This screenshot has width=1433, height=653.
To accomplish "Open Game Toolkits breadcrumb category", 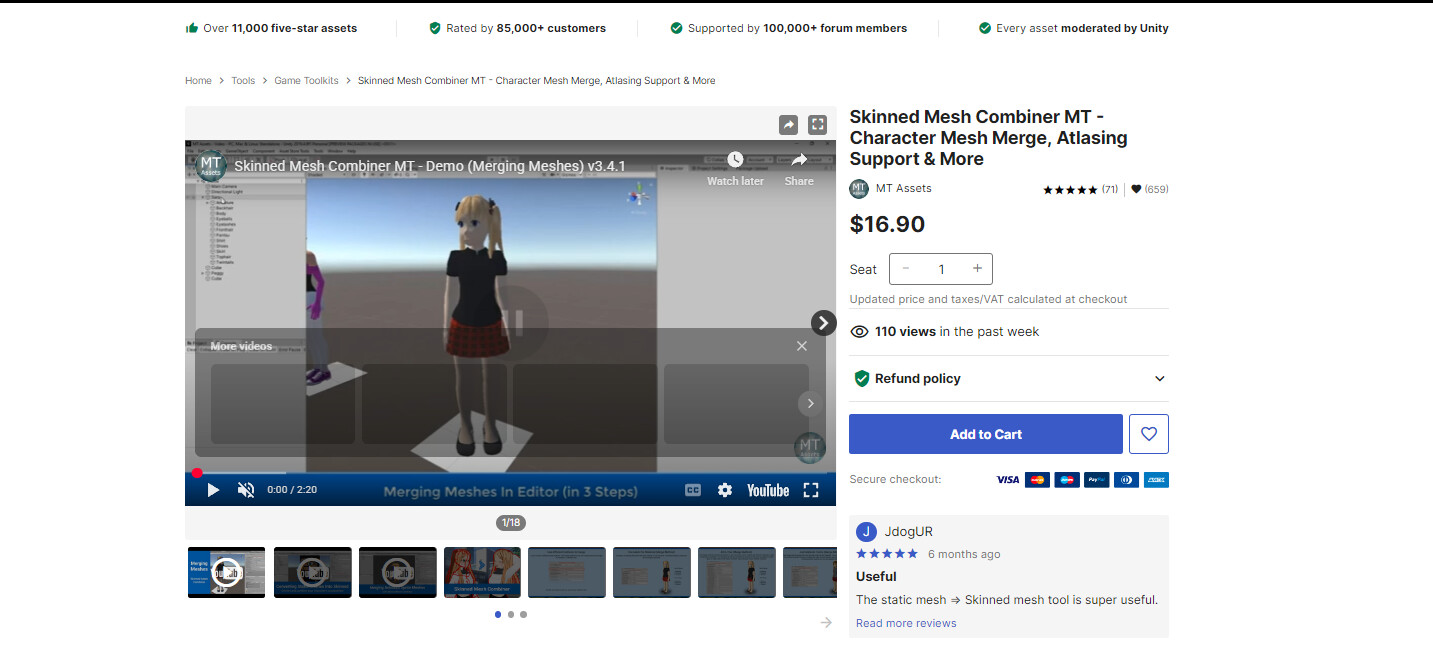I will tap(306, 81).
